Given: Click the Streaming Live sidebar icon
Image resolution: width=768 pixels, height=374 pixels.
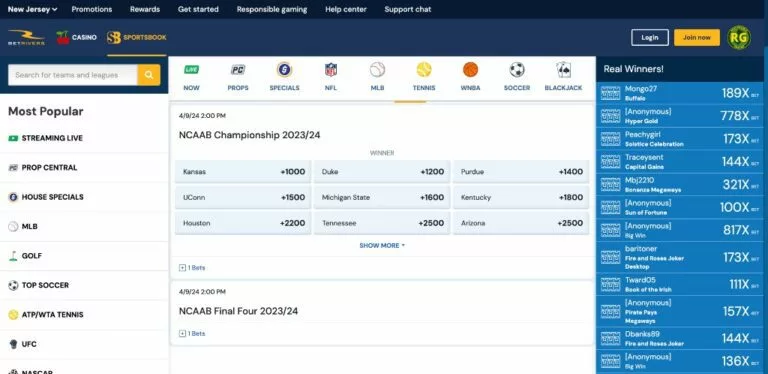Looking at the screenshot, I should [13, 138].
